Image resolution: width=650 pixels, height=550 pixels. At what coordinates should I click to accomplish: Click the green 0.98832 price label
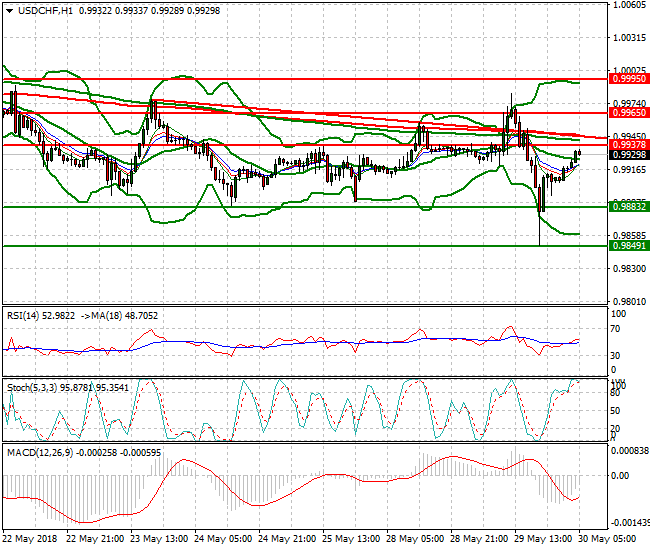(x=629, y=207)
